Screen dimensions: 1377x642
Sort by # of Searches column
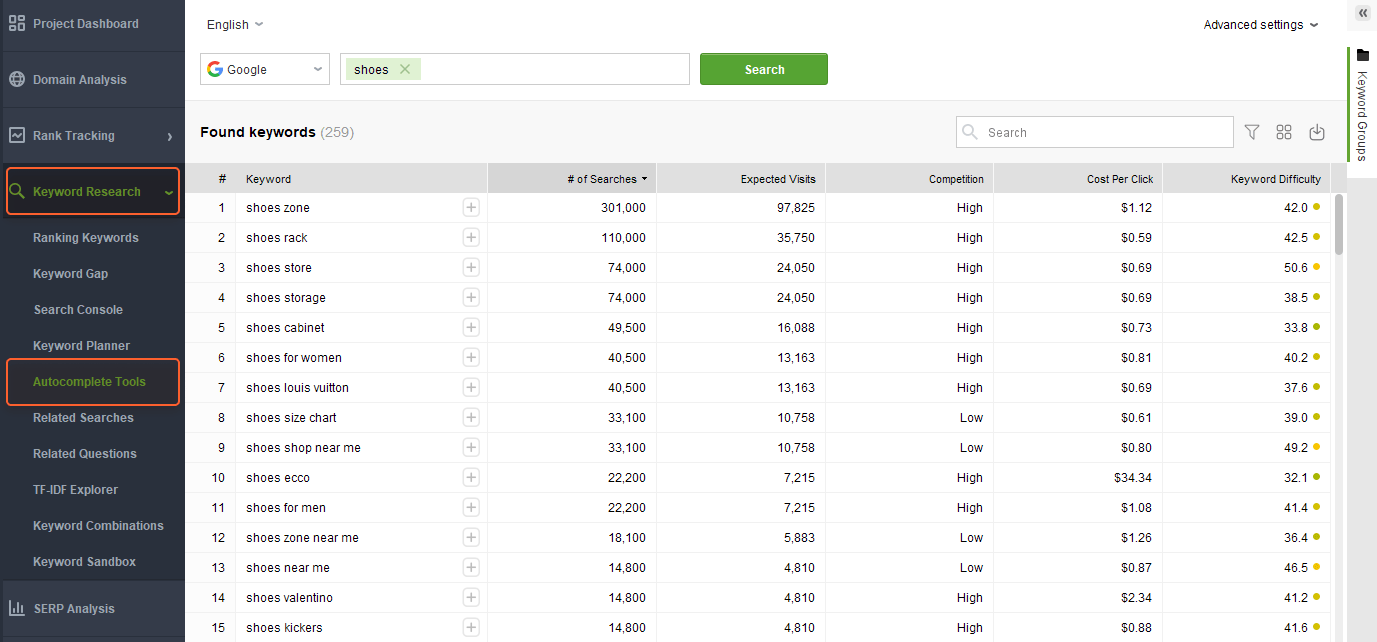pyautogui.click(x=572, y=179)
